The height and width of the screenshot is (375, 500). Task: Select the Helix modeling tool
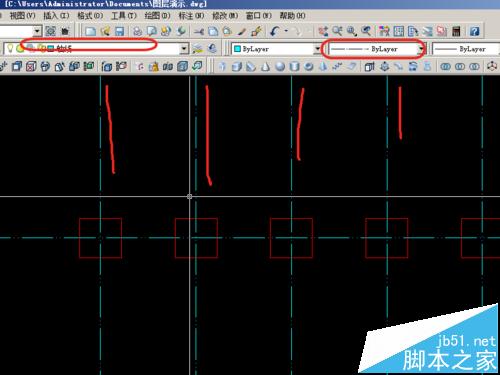338,67
